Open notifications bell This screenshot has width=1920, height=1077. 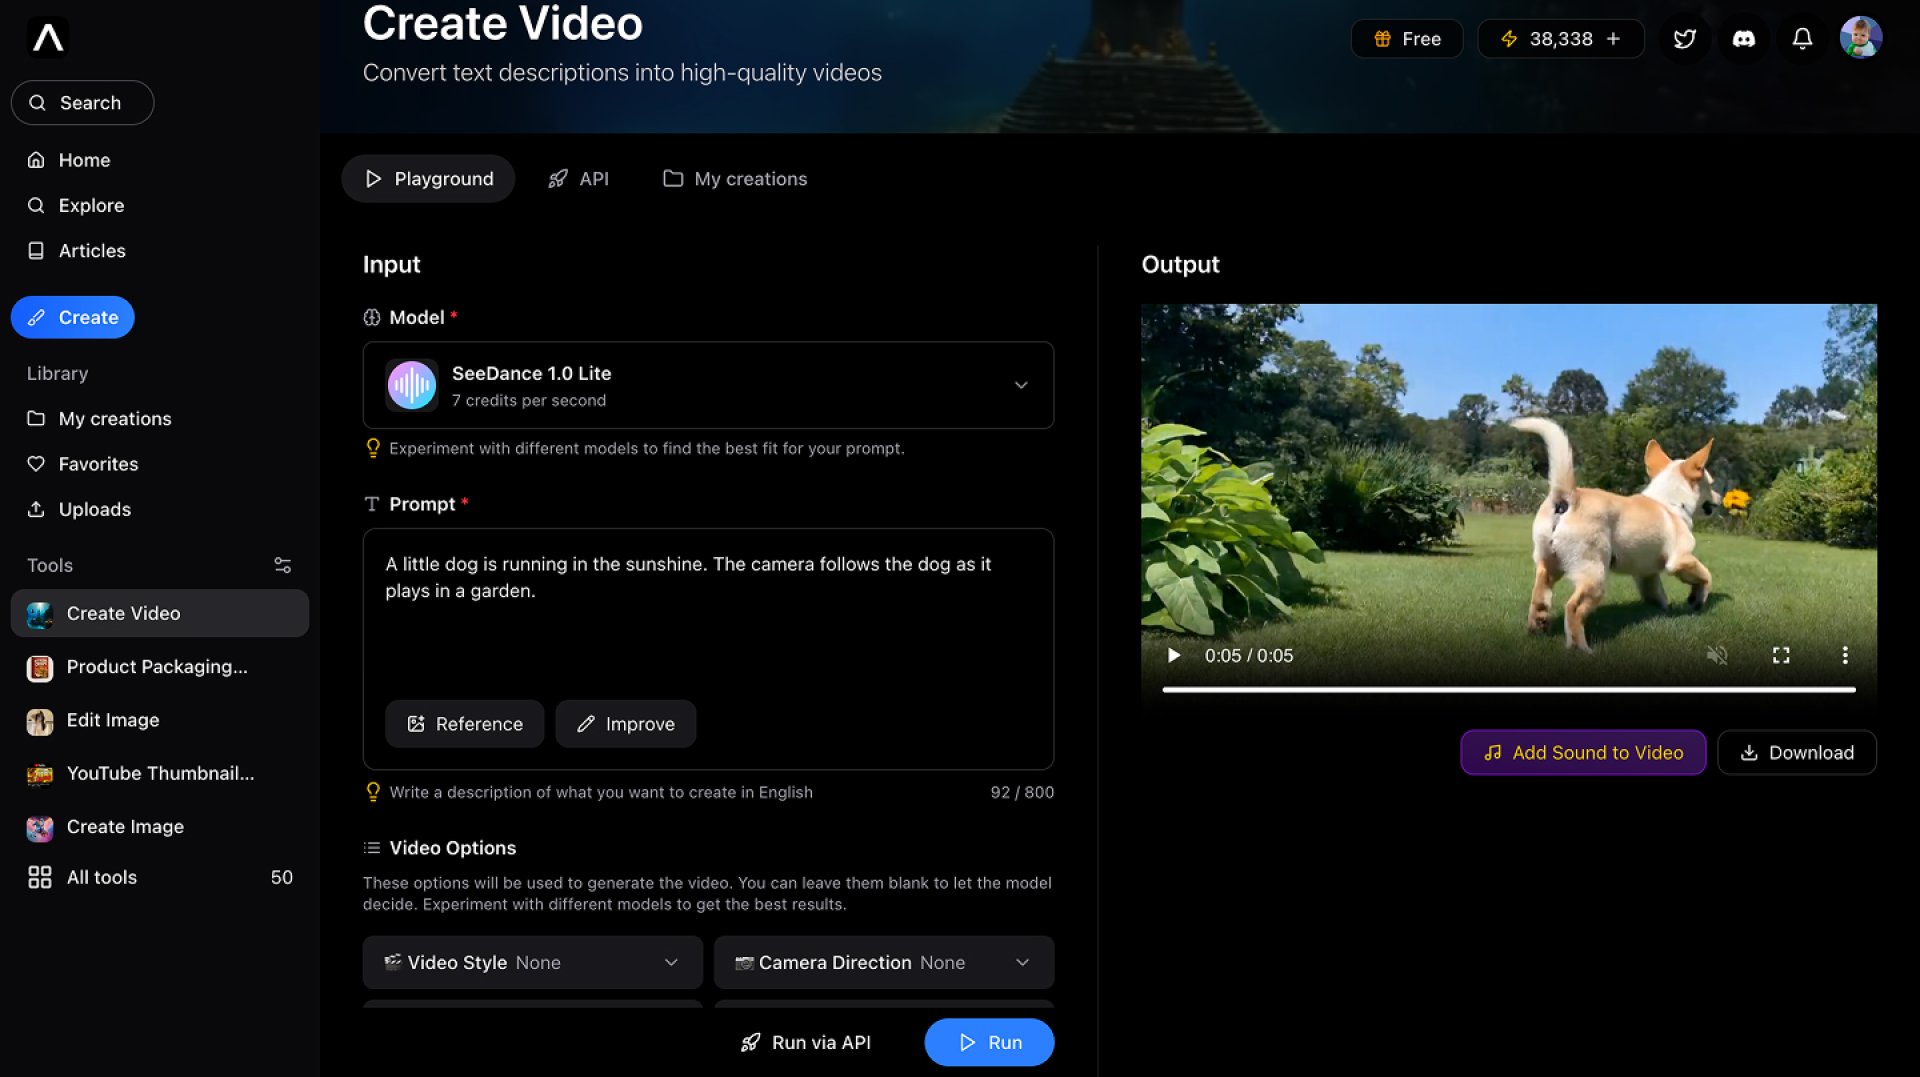pyautogui.click(x=1802, y=39)
